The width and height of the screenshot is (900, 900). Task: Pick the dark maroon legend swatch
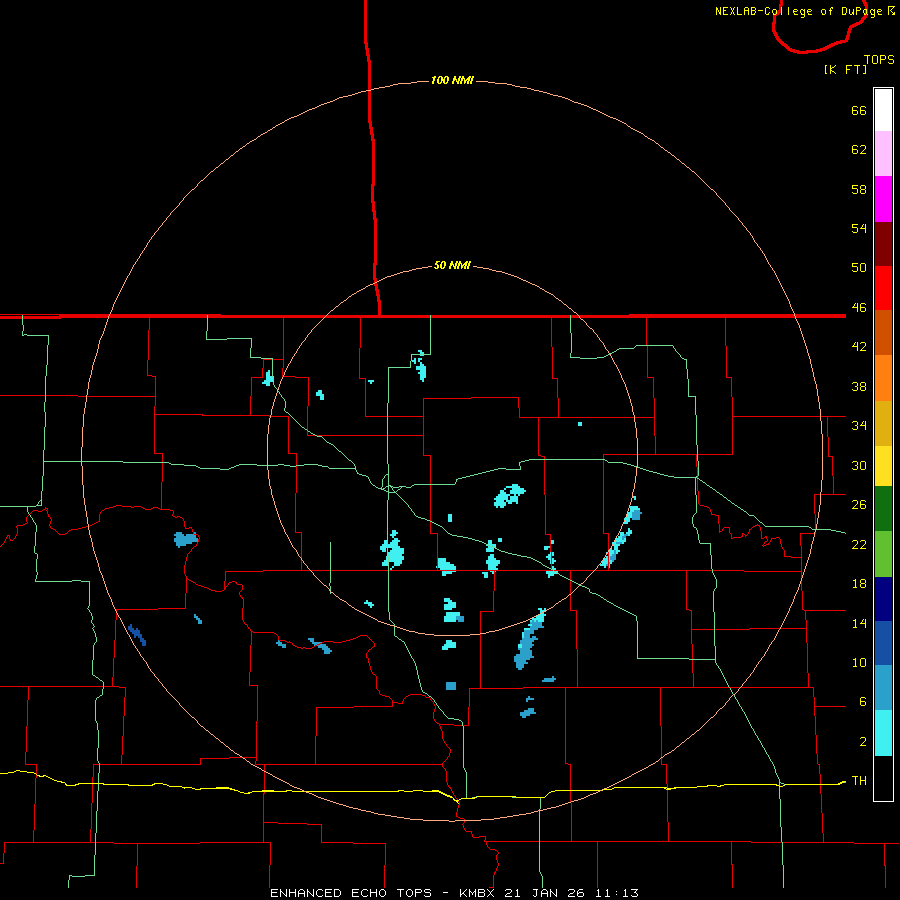tap(883, 244)
